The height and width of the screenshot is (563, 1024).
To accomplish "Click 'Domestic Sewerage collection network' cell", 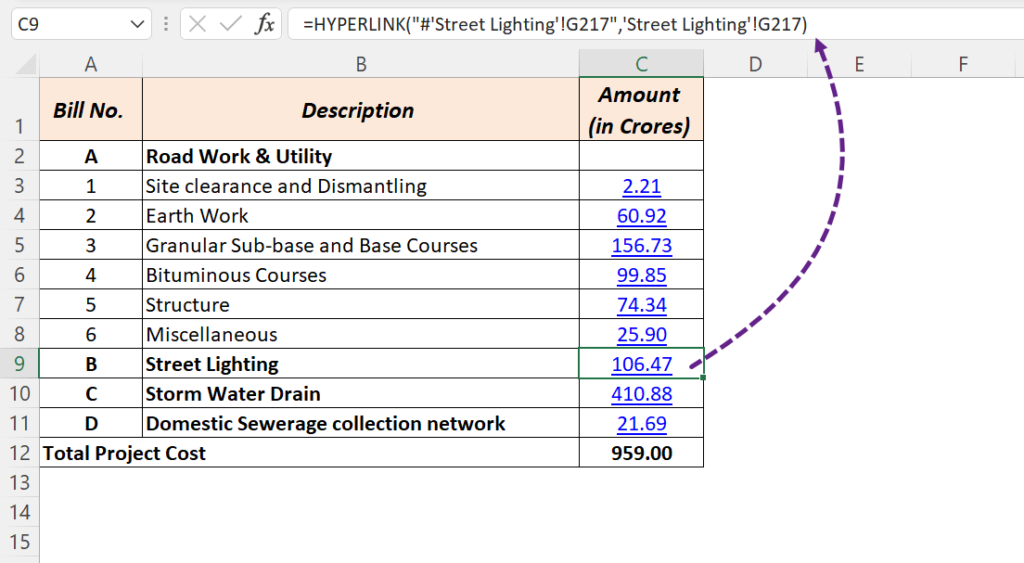I will pos(360,423).
